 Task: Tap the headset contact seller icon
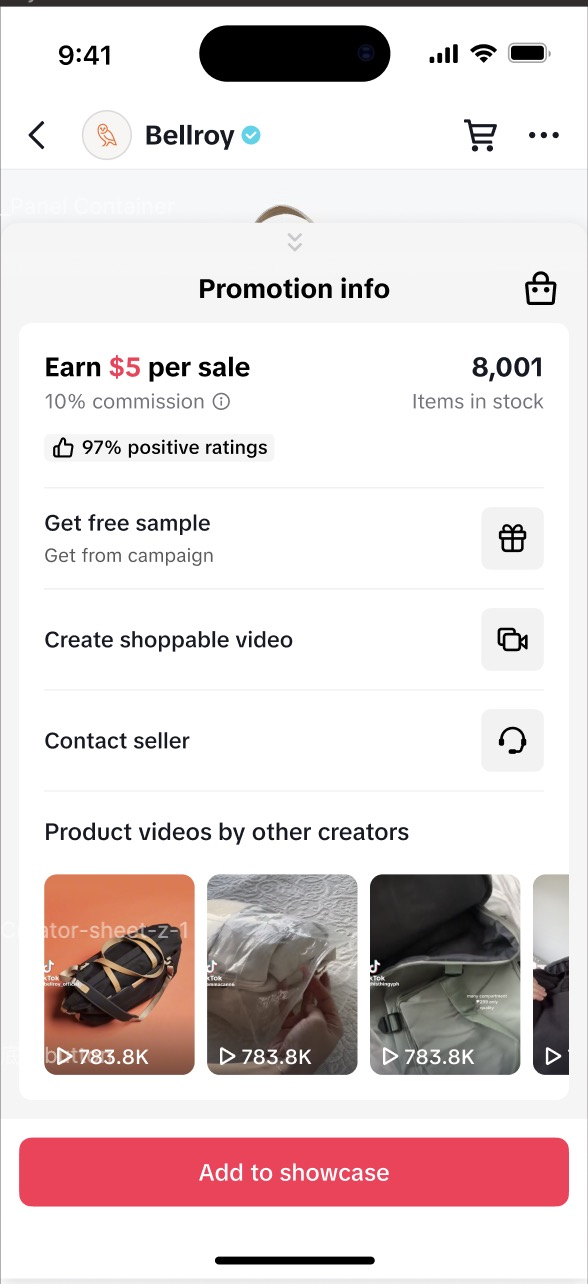click(512, 740)
